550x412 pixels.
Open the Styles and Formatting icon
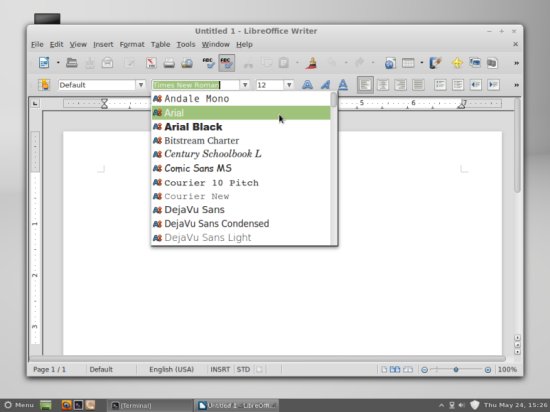coord(44,85)
